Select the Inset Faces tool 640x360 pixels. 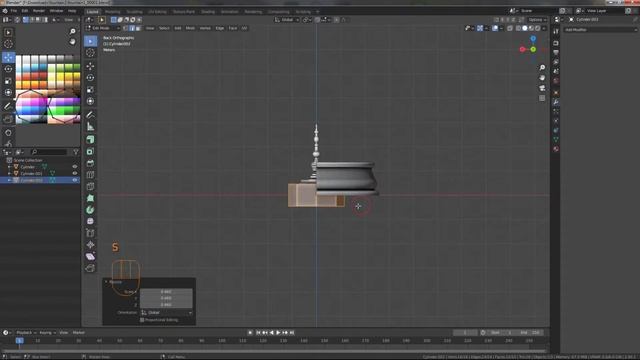91,151
